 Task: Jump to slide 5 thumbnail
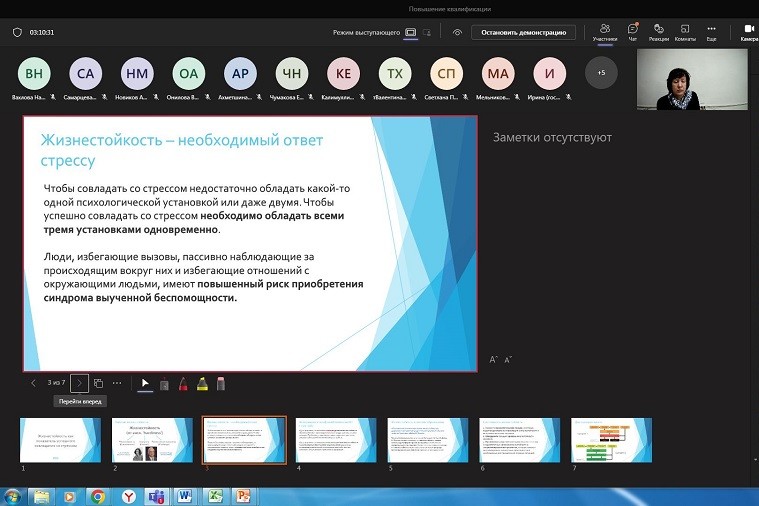click(428, 440)
